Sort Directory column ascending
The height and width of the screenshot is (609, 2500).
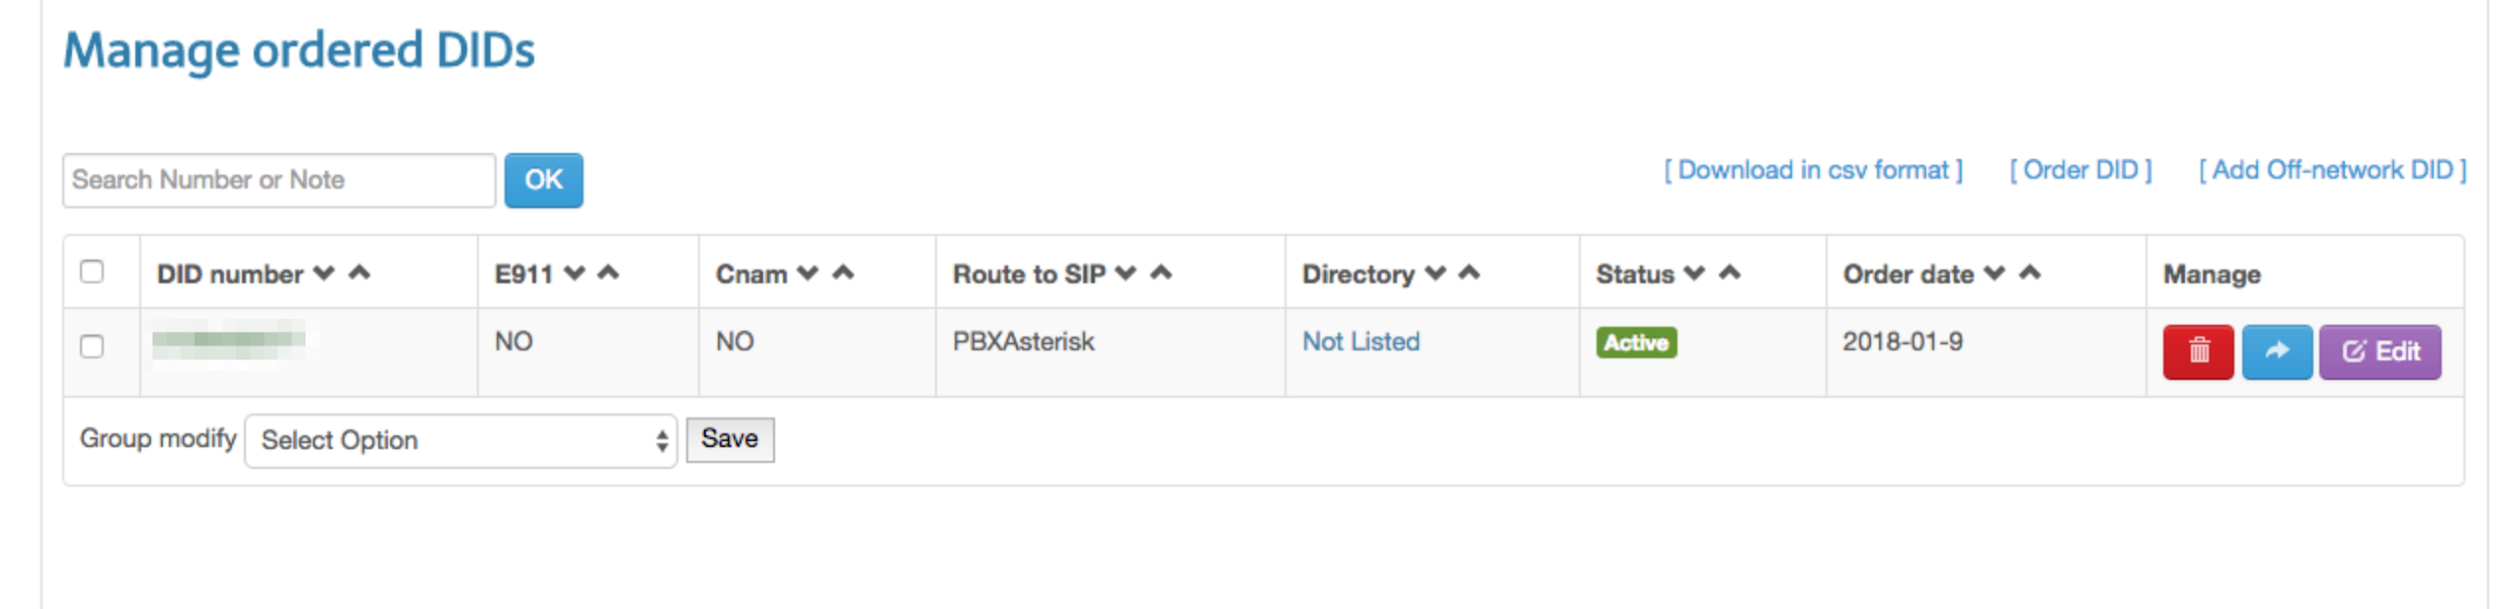[1469, 272]
